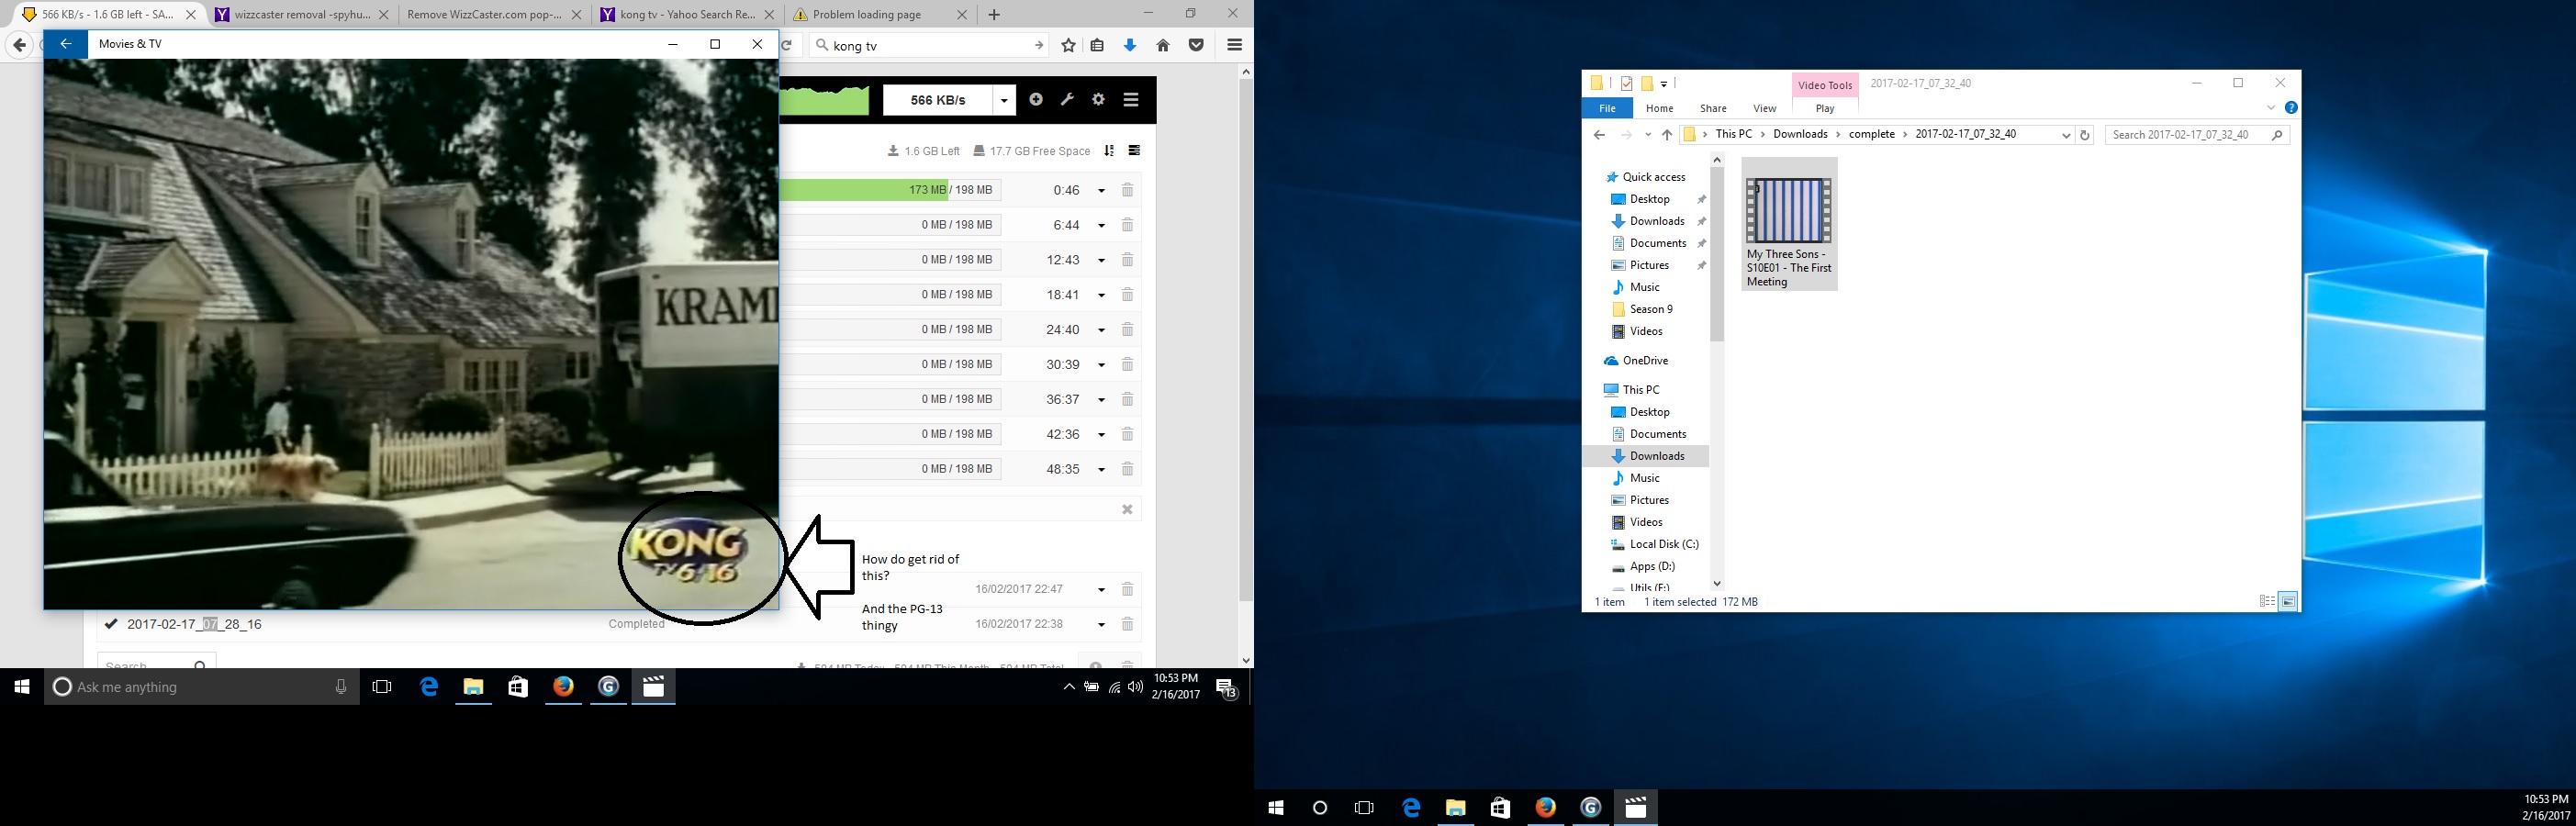The width and height of the screenshot is (2576, 826).
Task: Switch to wizzcaster removal Firefox tab
Action: (301, 15)
